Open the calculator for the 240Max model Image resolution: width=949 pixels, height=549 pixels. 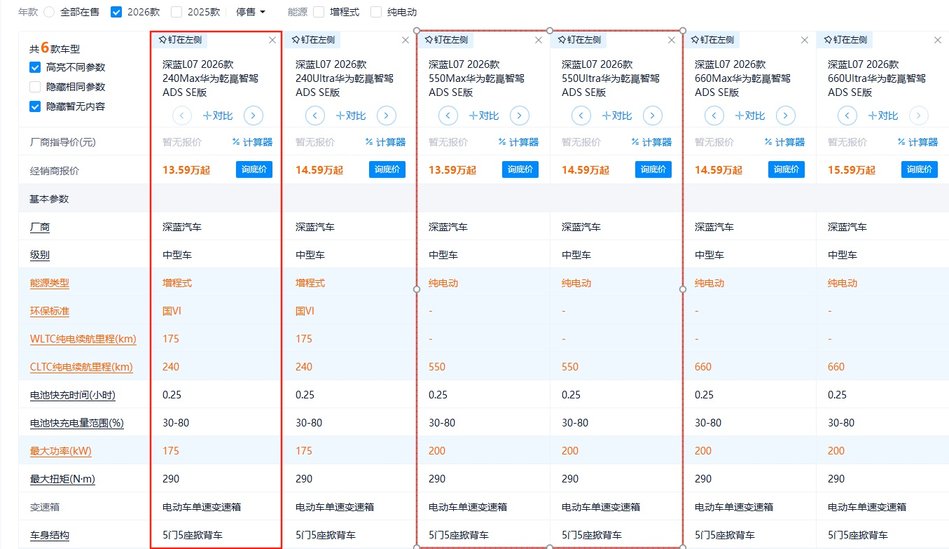(252, 142)
